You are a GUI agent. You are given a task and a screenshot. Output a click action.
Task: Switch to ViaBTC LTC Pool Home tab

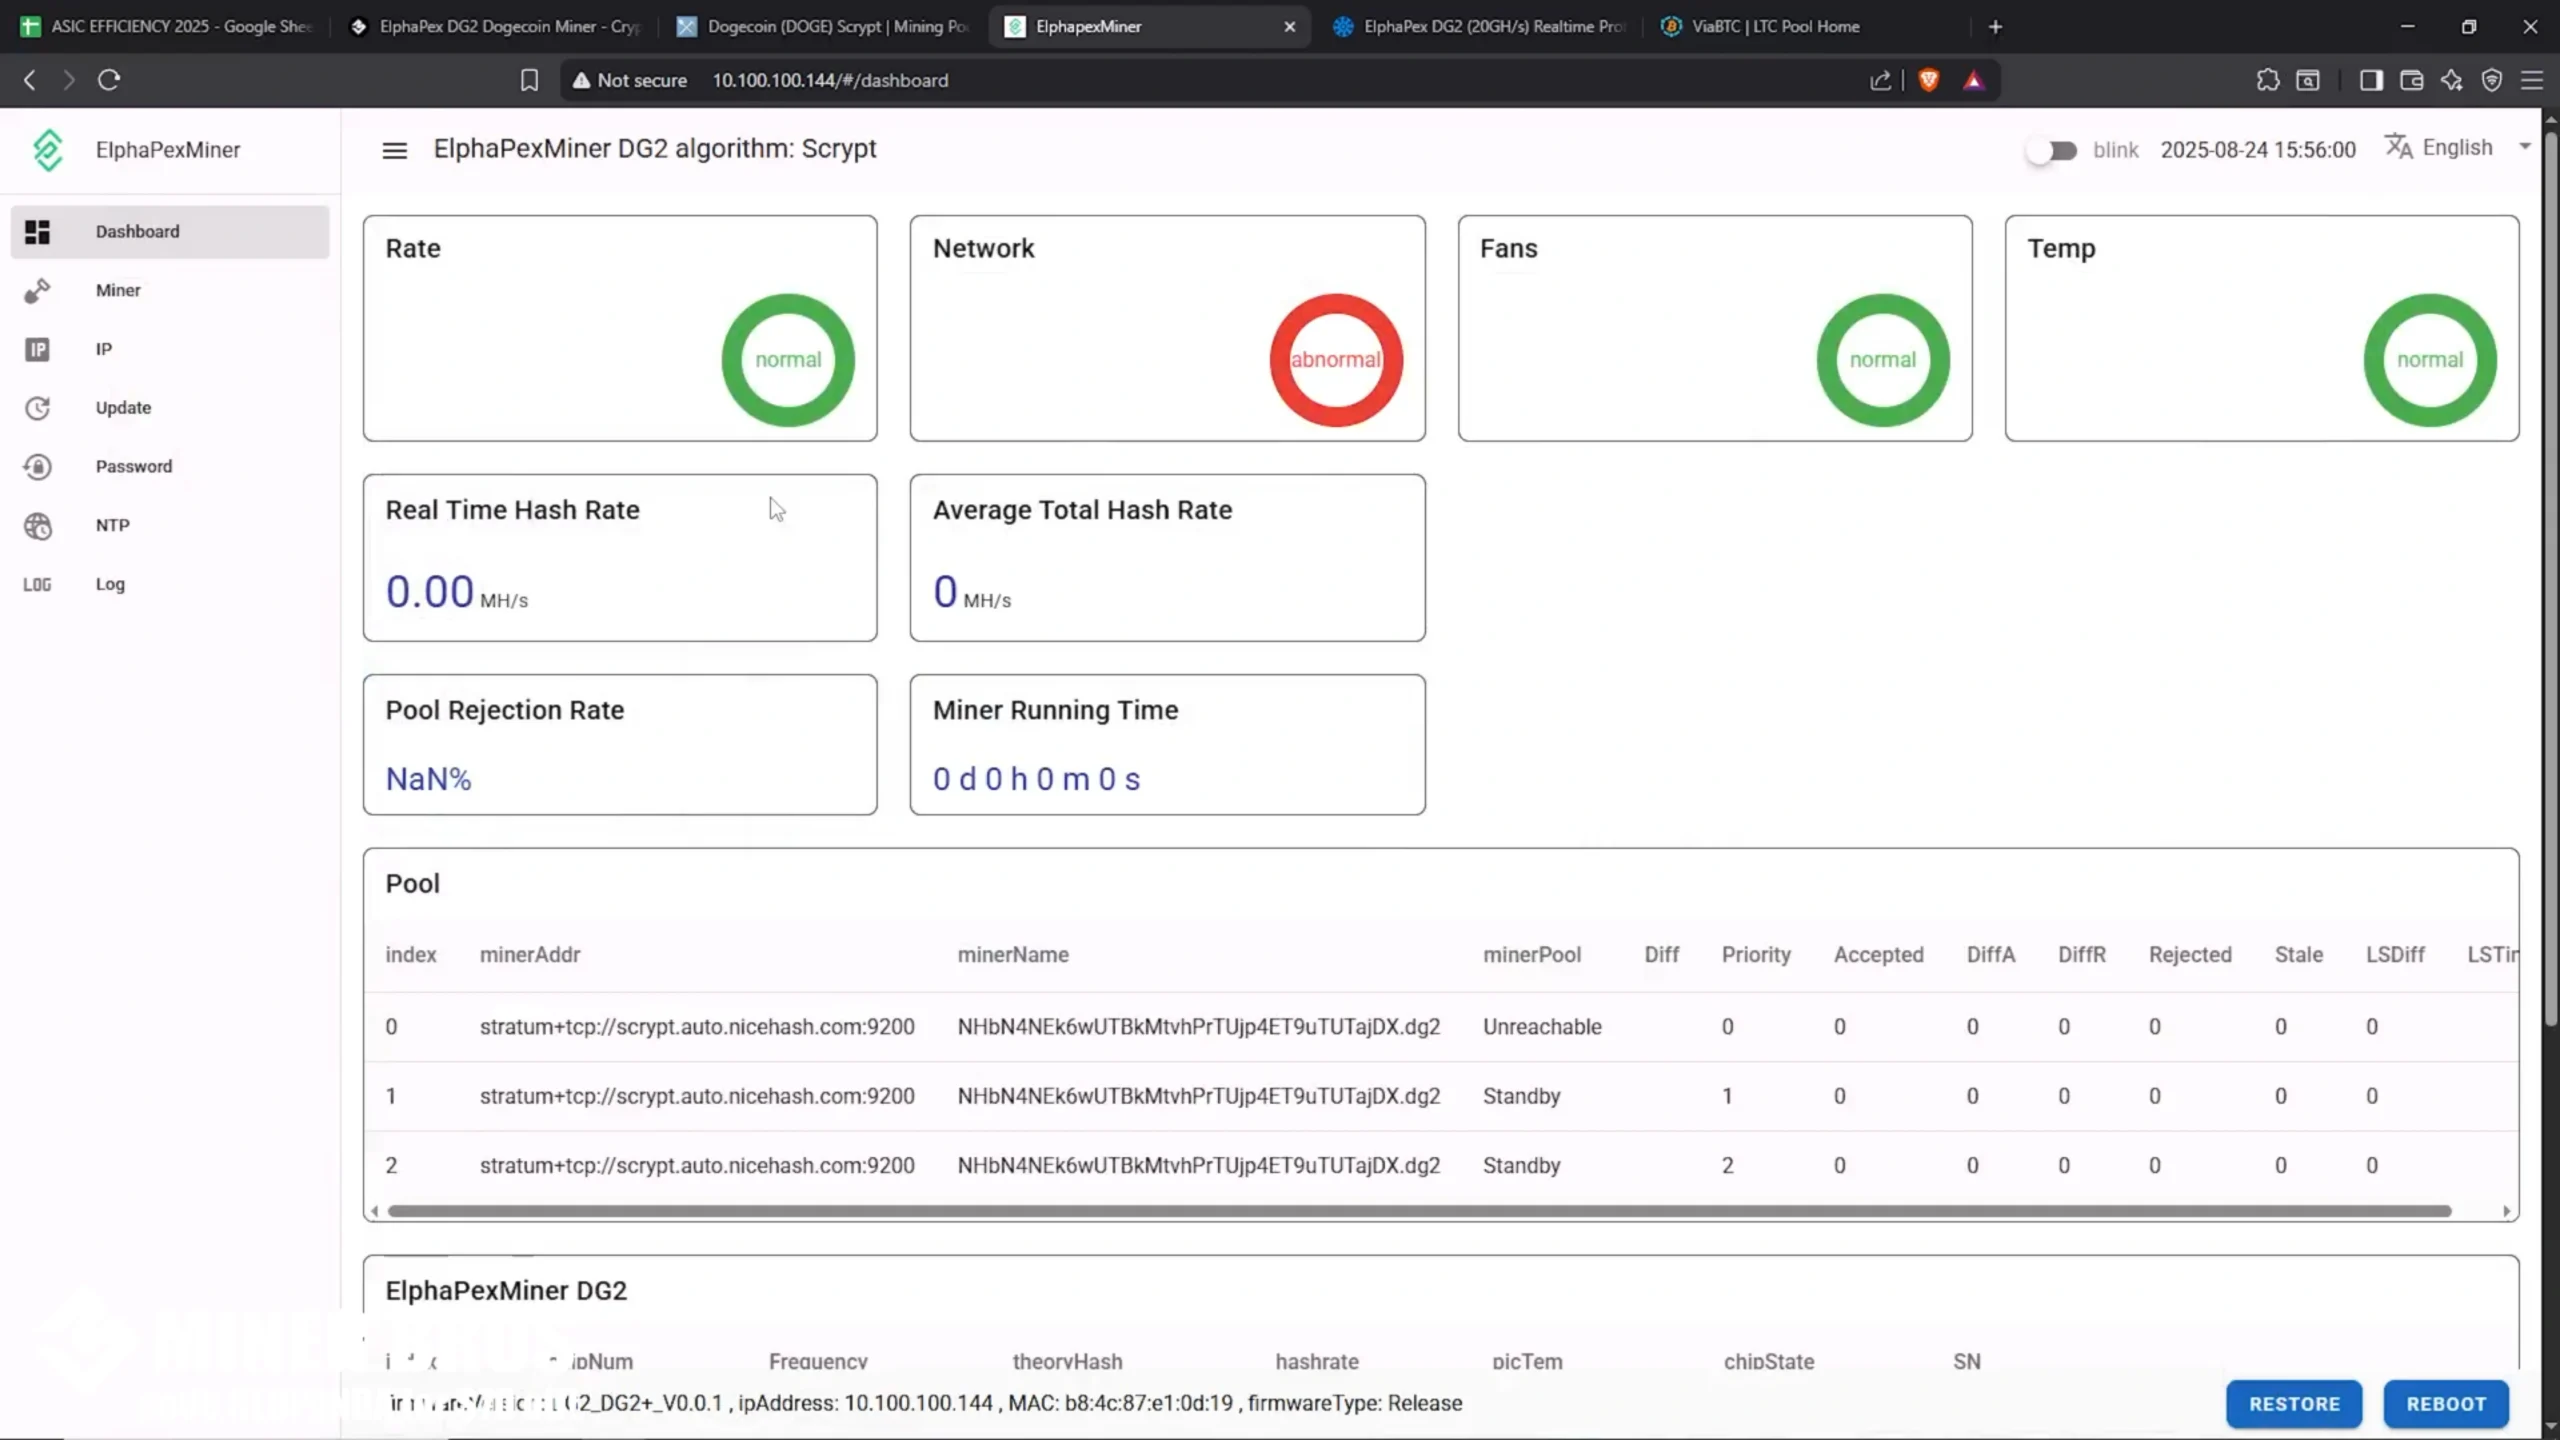[x=1808, y=27]
